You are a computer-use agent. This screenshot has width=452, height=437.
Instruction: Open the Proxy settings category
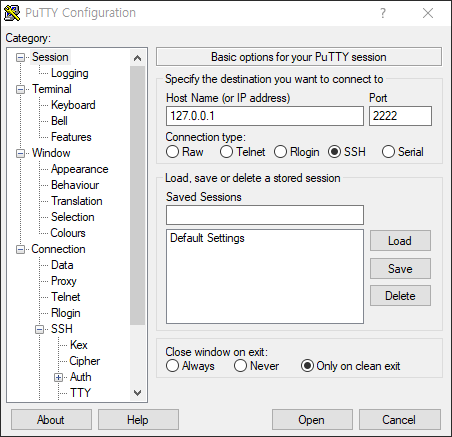tap(64, 281)
